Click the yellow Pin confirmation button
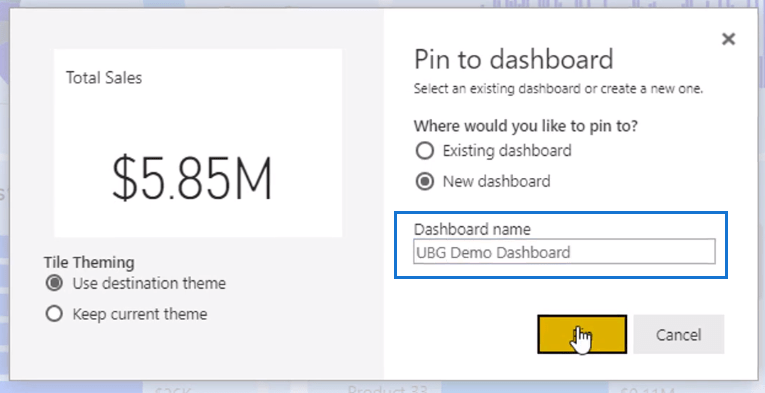This screenshot has height=393, width=765. (x=582, y=334)
